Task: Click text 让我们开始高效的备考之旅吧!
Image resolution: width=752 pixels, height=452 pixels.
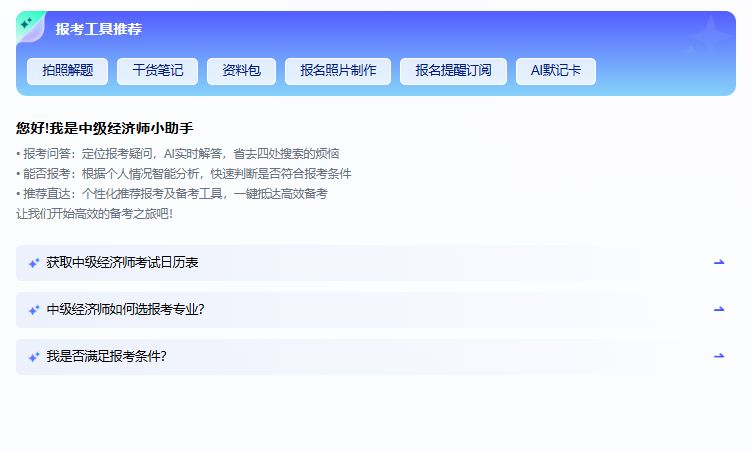Action: click(x=94, y=214)
